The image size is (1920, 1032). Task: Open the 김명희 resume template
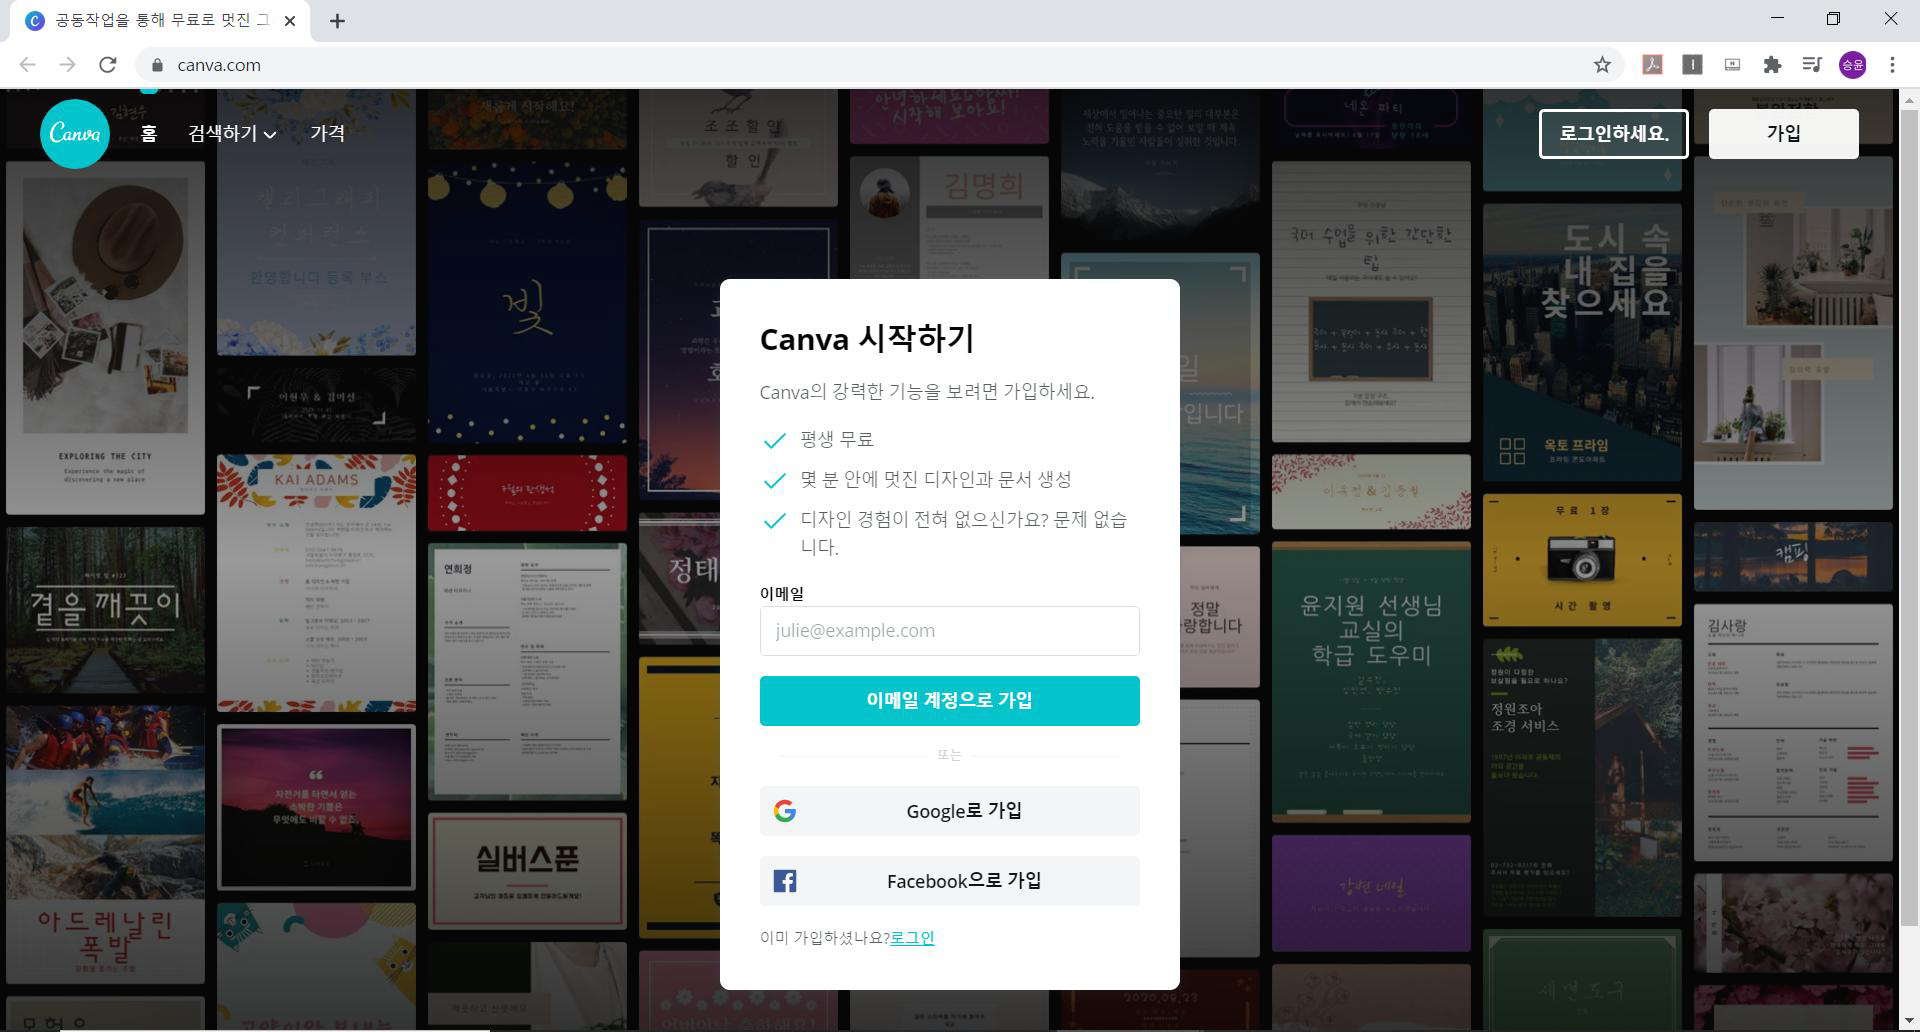(x=949, y=217)
